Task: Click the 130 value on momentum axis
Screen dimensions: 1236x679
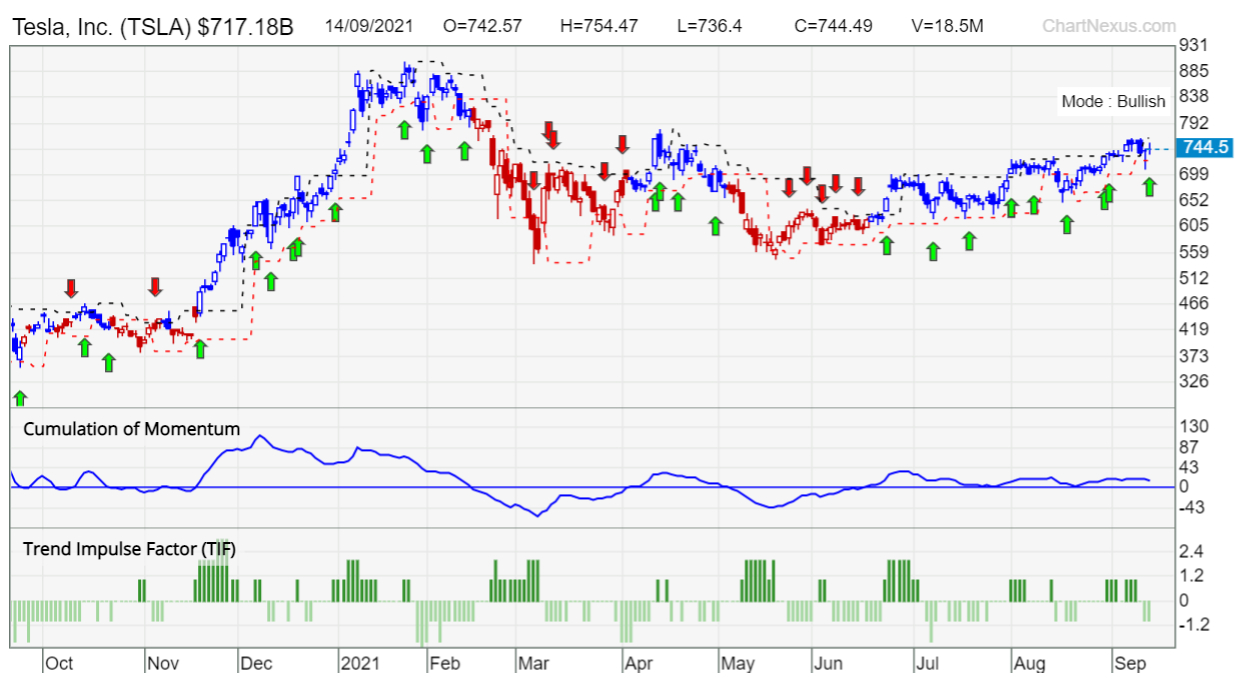Action: 1196,427
